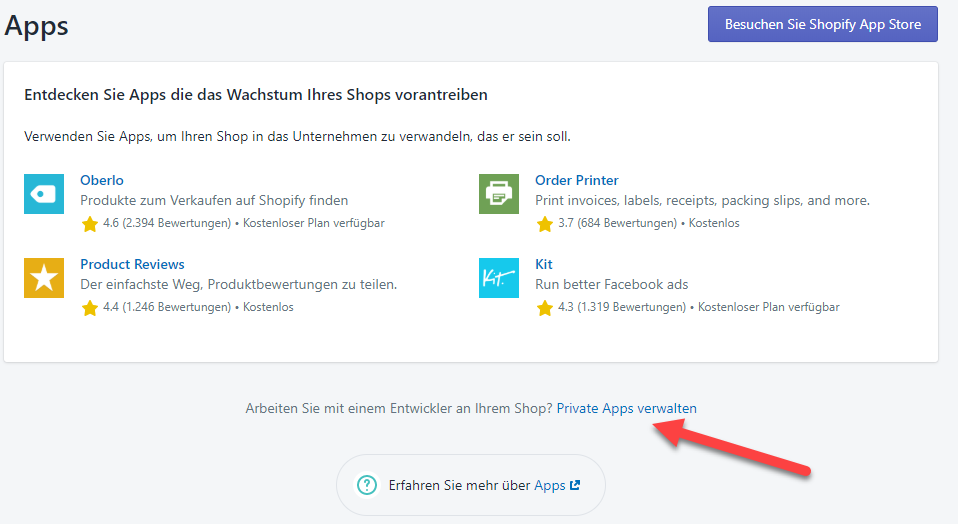The width and height of the screenshot is (958, 524).
Task: Open the Besuchen Sie Shopify App Store button
Action: point(822,24)
